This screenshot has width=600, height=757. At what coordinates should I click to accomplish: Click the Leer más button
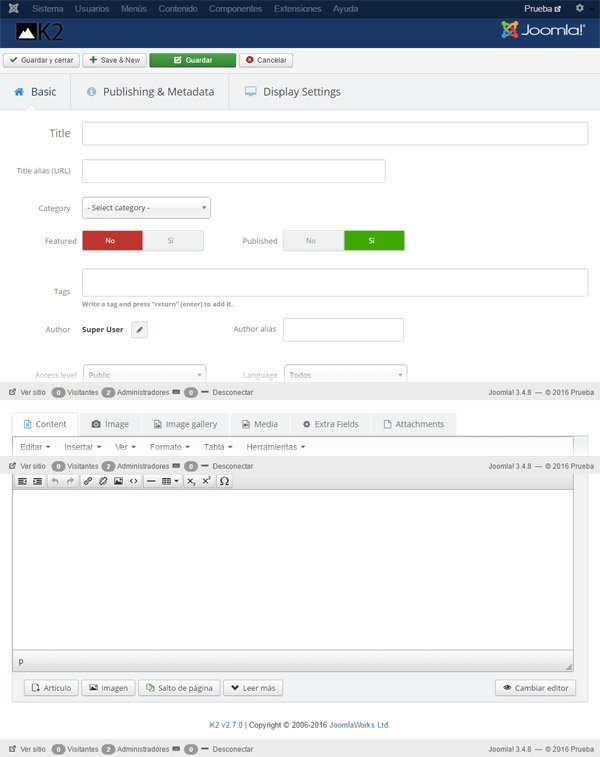253,688
